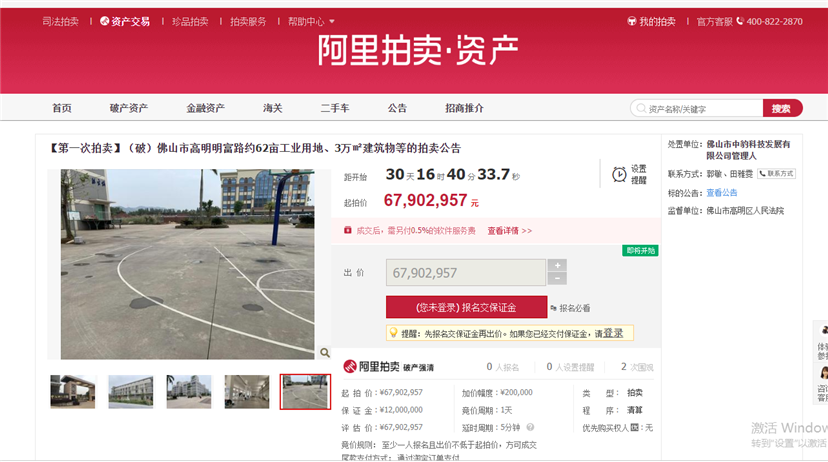Click 保证金 ¥12,000,000 value

point(401,410)
